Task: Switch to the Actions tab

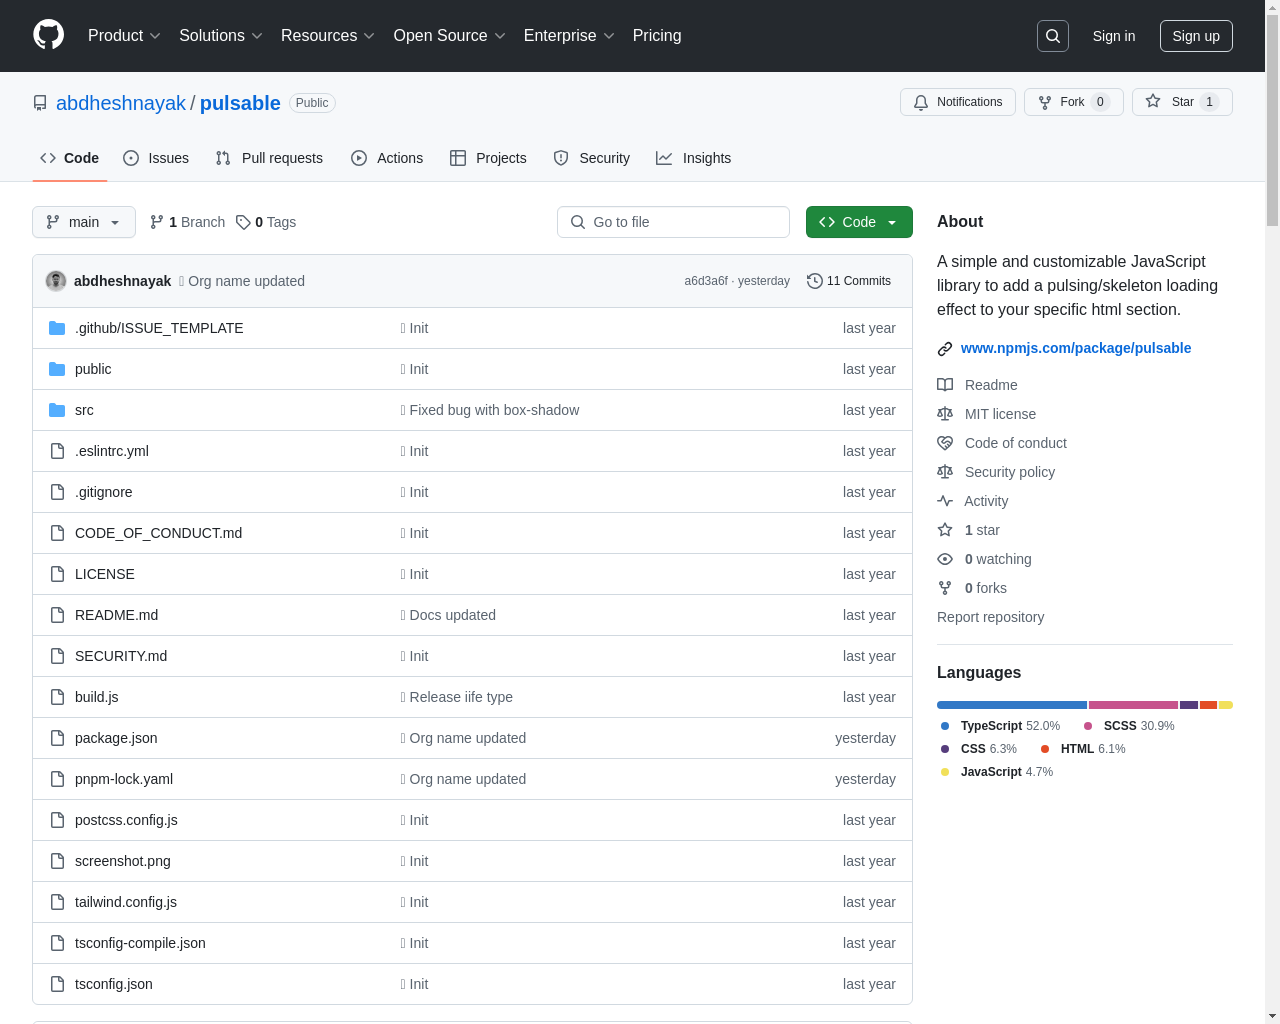Action: pos(387,158)
